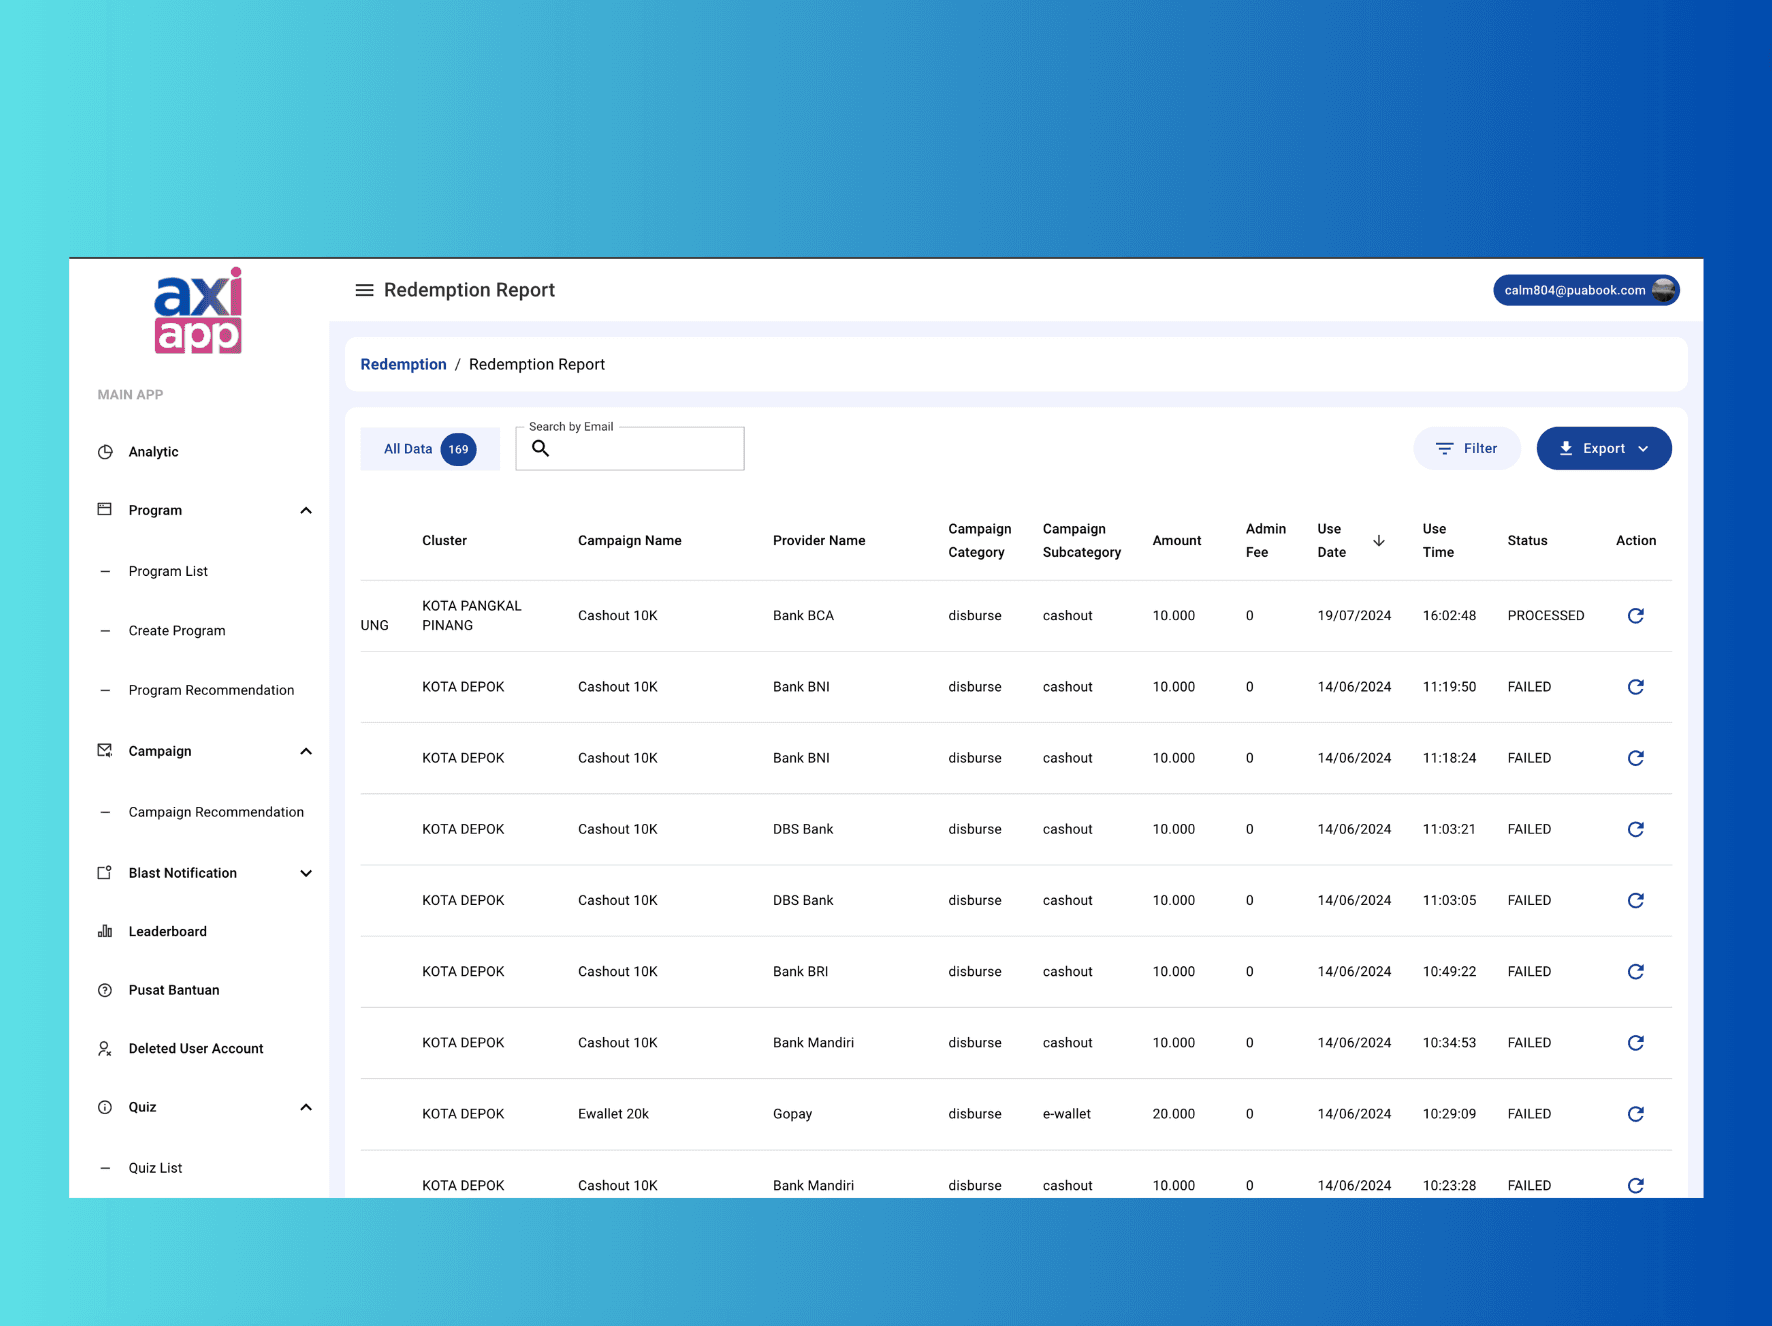Collapse the Program sidebar section

click(306, 510)
